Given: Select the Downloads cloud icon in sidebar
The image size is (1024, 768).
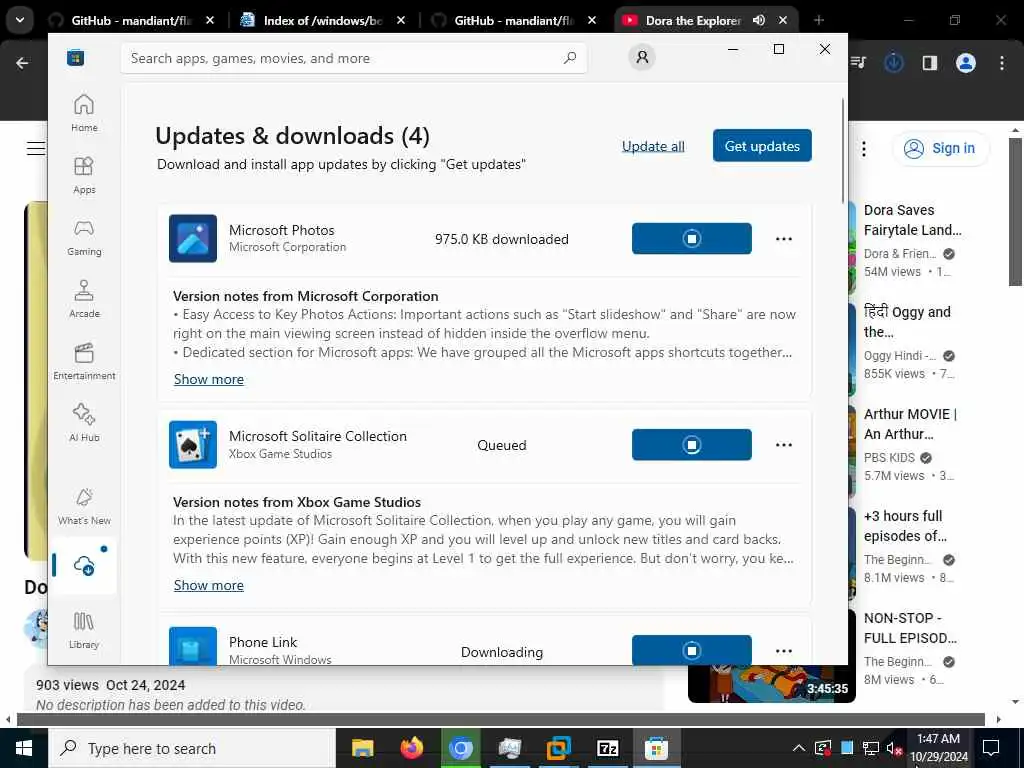Looking at the screenshot, I should (x=84, y=566).
